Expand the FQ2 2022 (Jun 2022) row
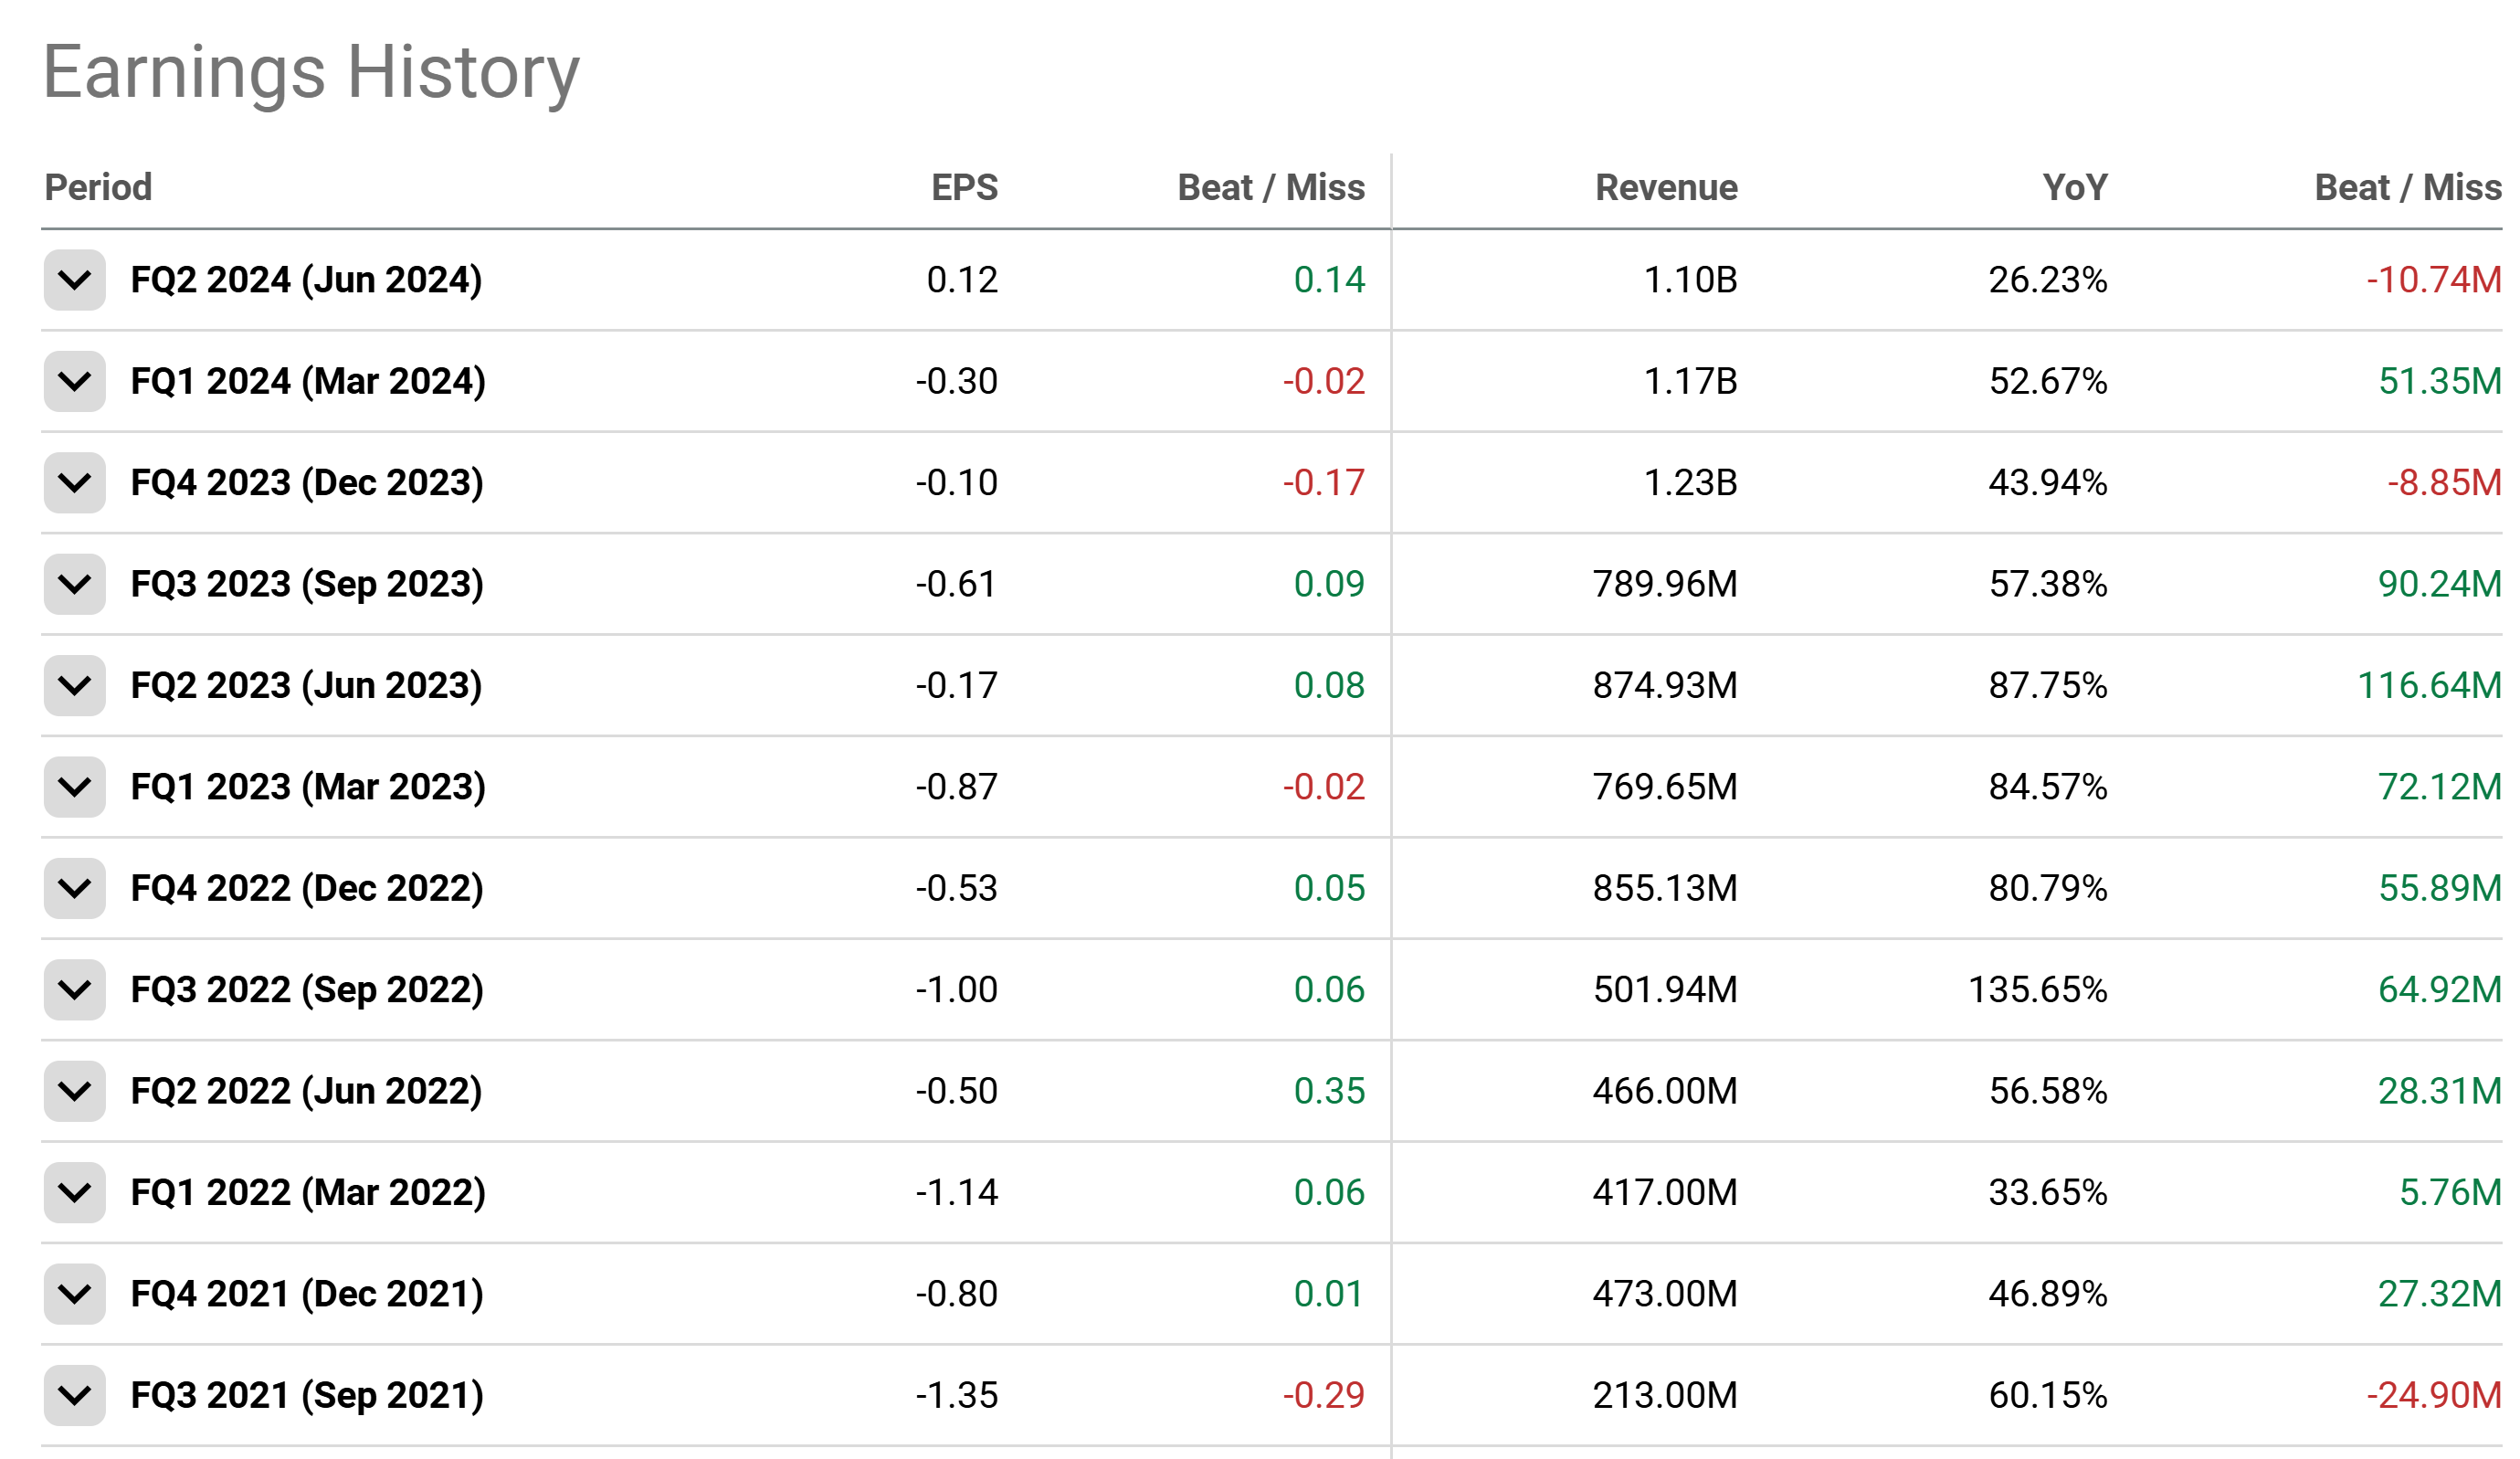 click(75, 1091)
